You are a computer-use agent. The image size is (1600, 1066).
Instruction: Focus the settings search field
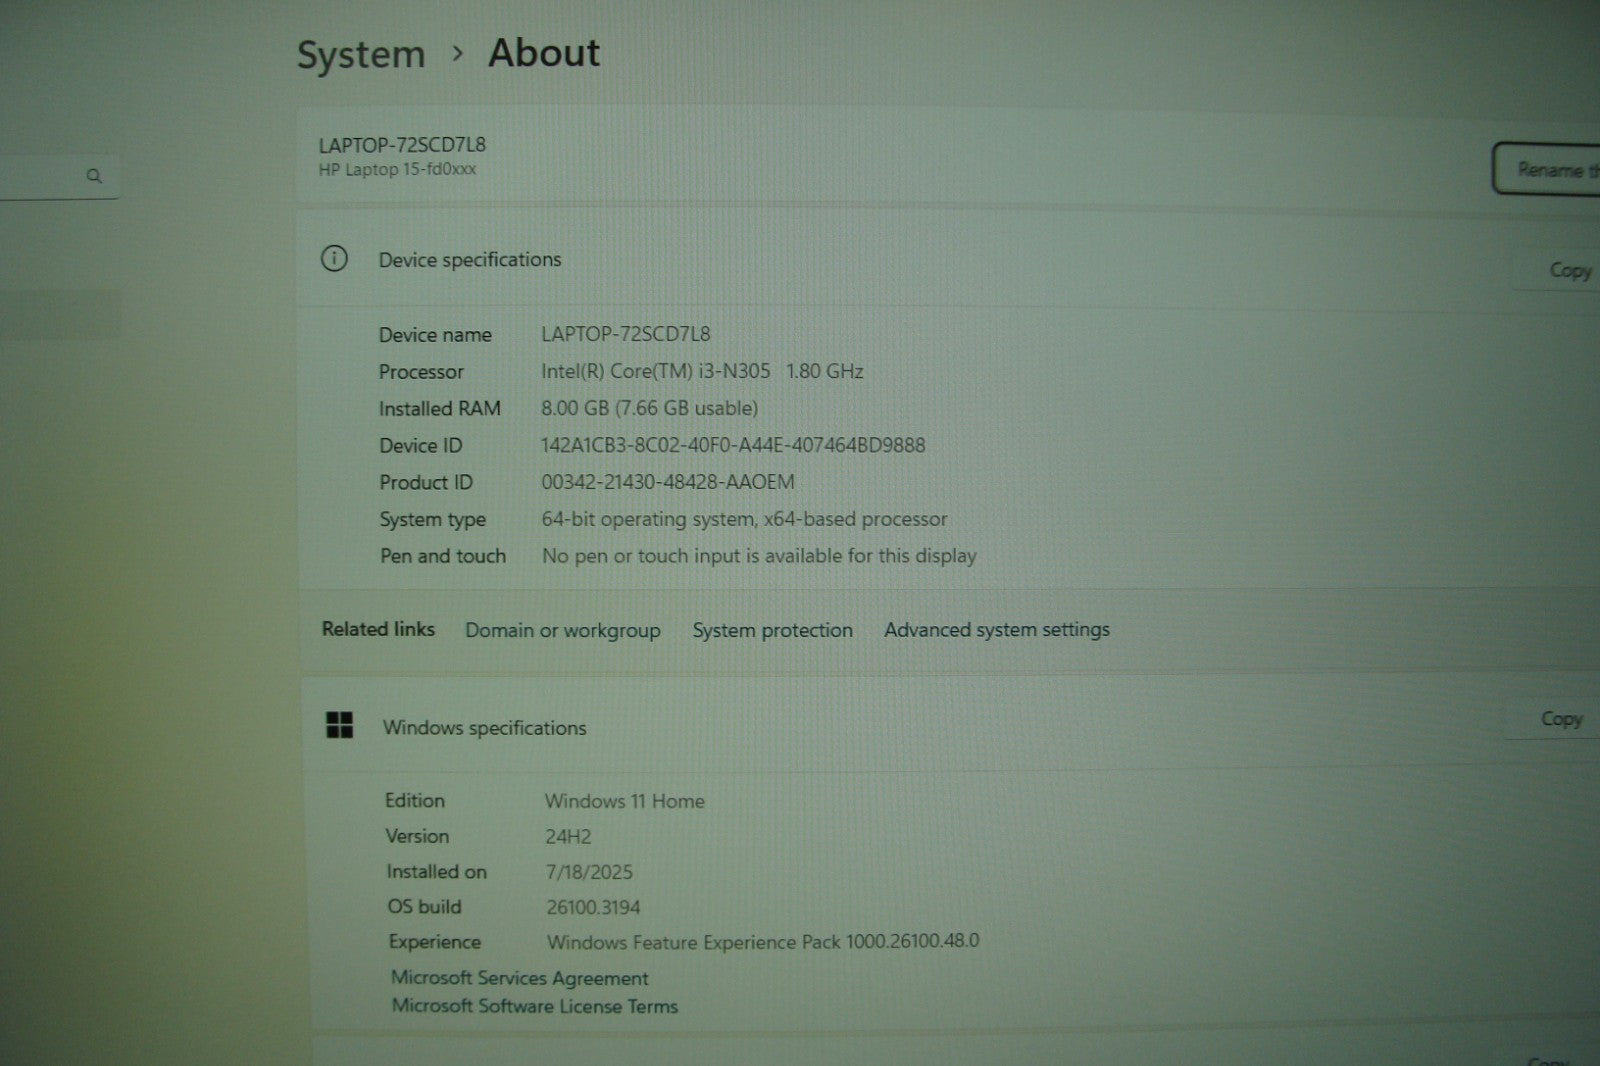coord(45,177)
